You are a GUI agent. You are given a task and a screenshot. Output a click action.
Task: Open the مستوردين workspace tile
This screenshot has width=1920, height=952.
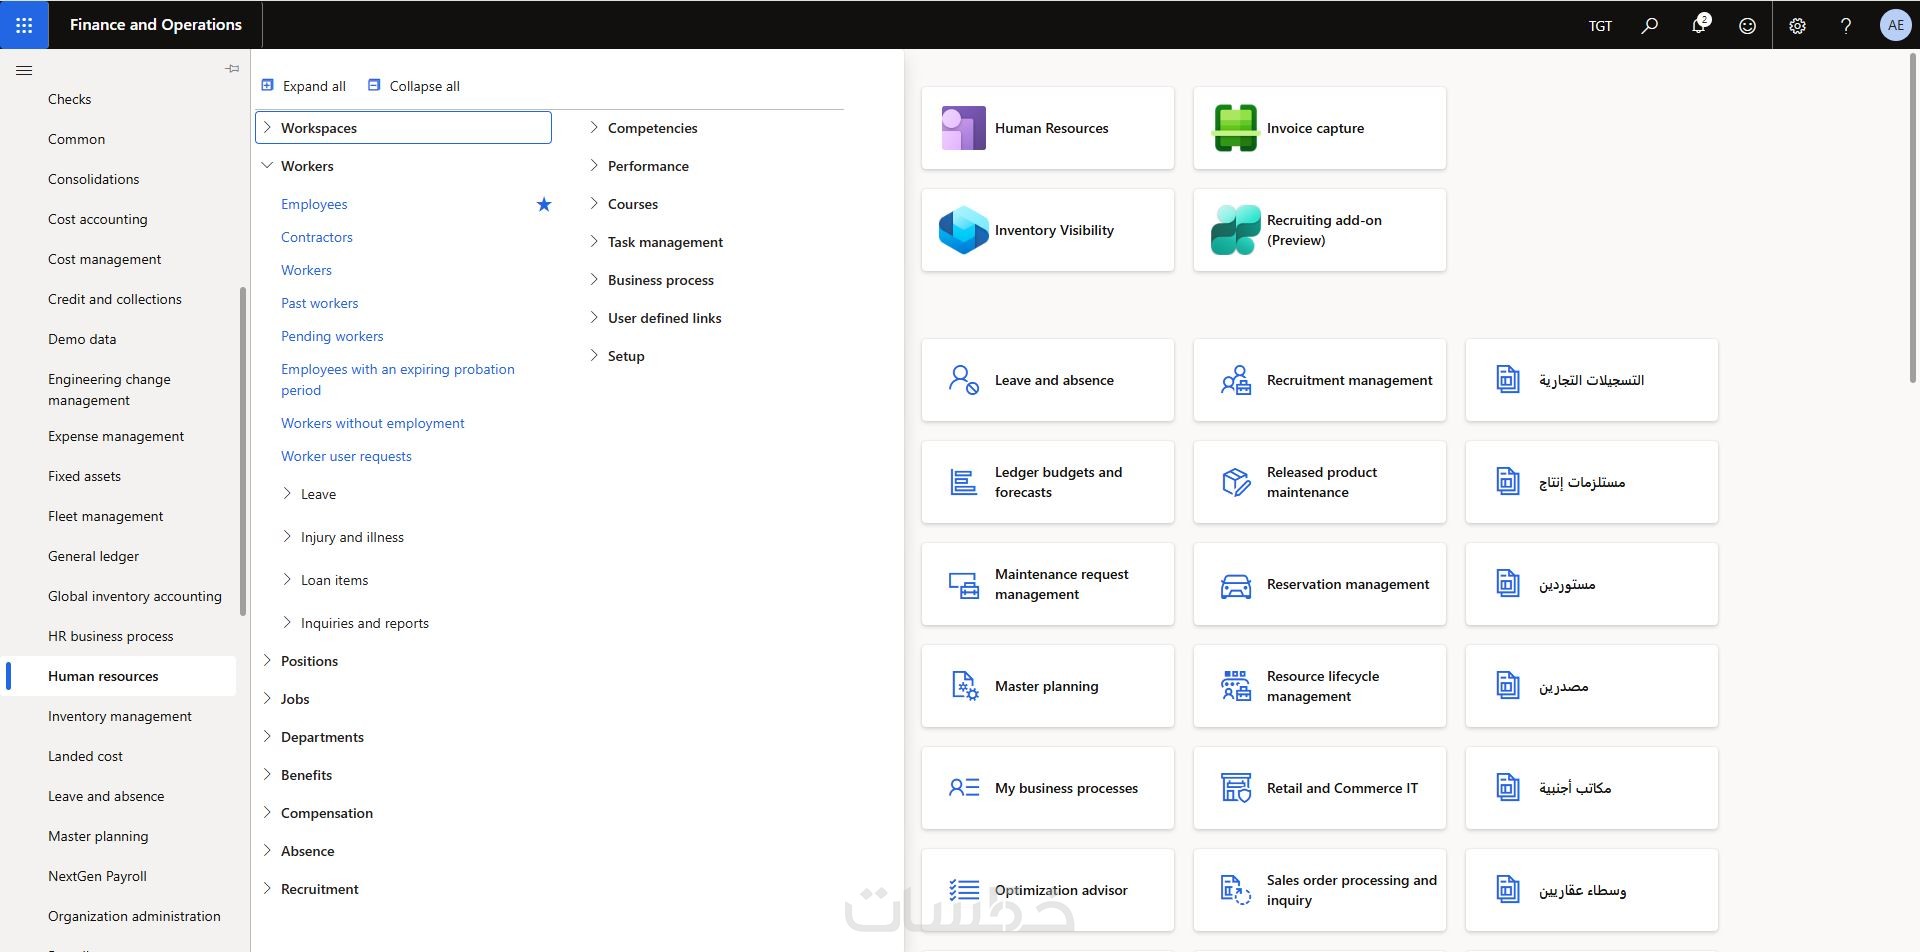pos(1591,584)
